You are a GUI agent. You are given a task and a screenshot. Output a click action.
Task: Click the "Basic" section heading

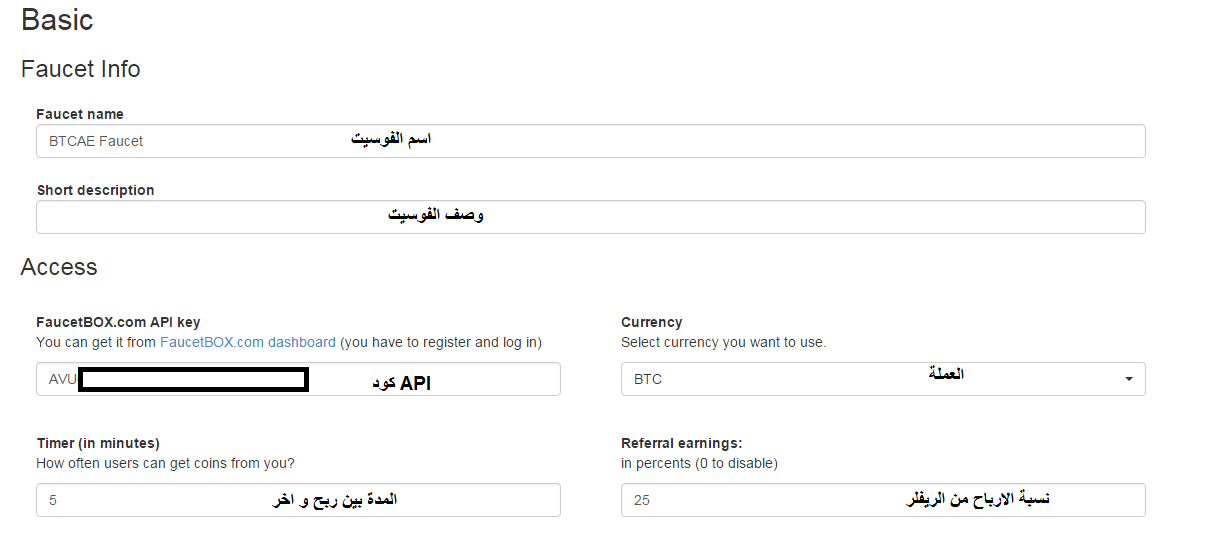pyautogui.click(x=57, y=20)
